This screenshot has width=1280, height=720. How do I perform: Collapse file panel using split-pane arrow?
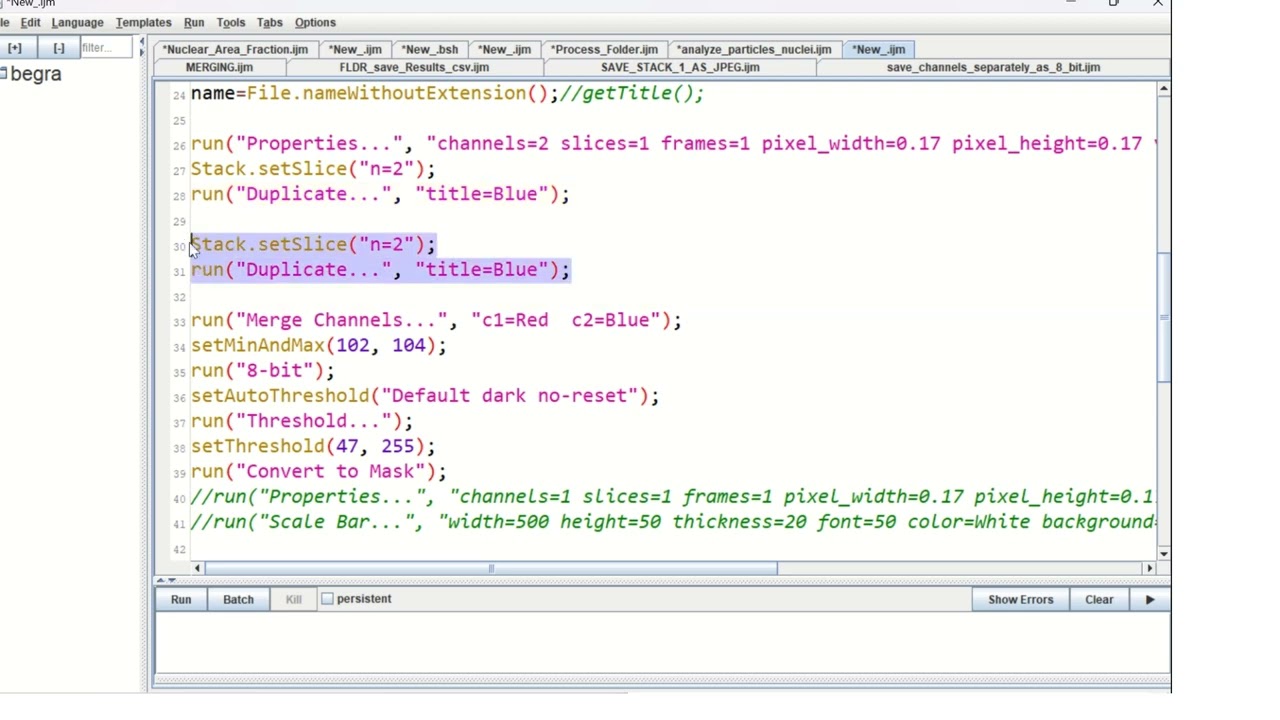click(x=142, y=43)
